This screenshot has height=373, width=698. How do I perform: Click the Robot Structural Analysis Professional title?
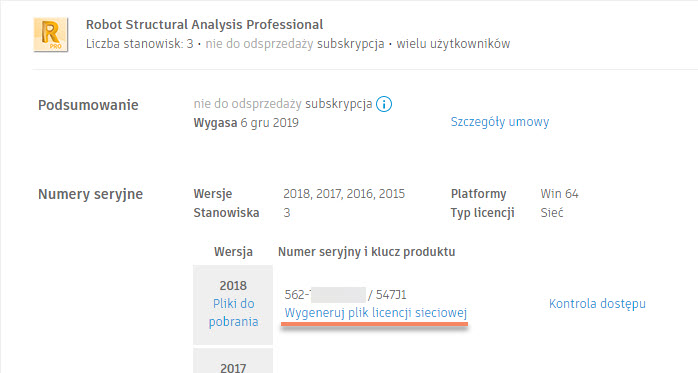pos(204,25)
